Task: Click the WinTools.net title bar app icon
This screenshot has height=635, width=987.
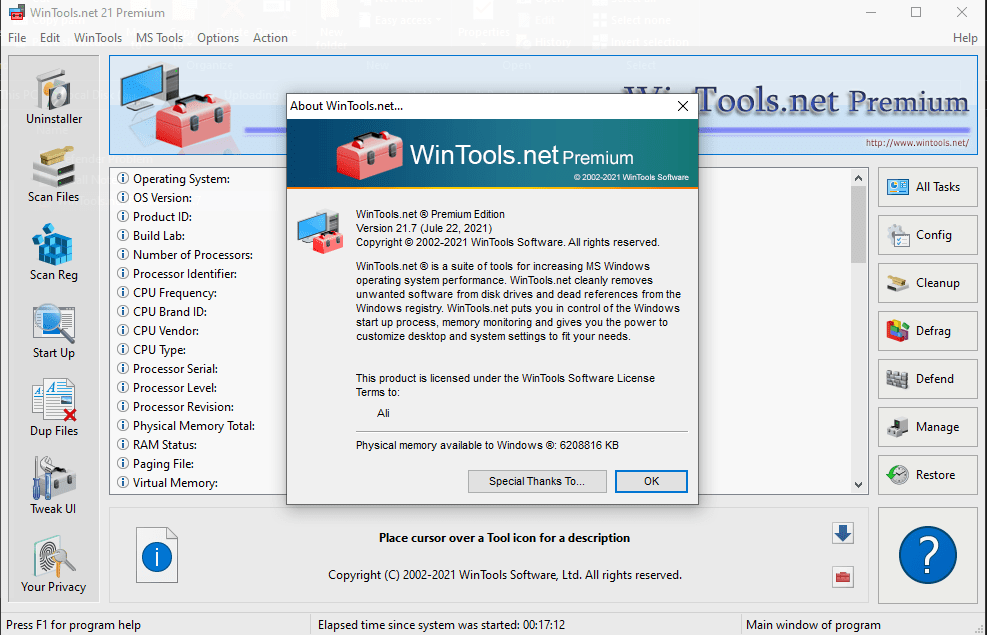Action: pyautogui.click(x=16, y=13)
